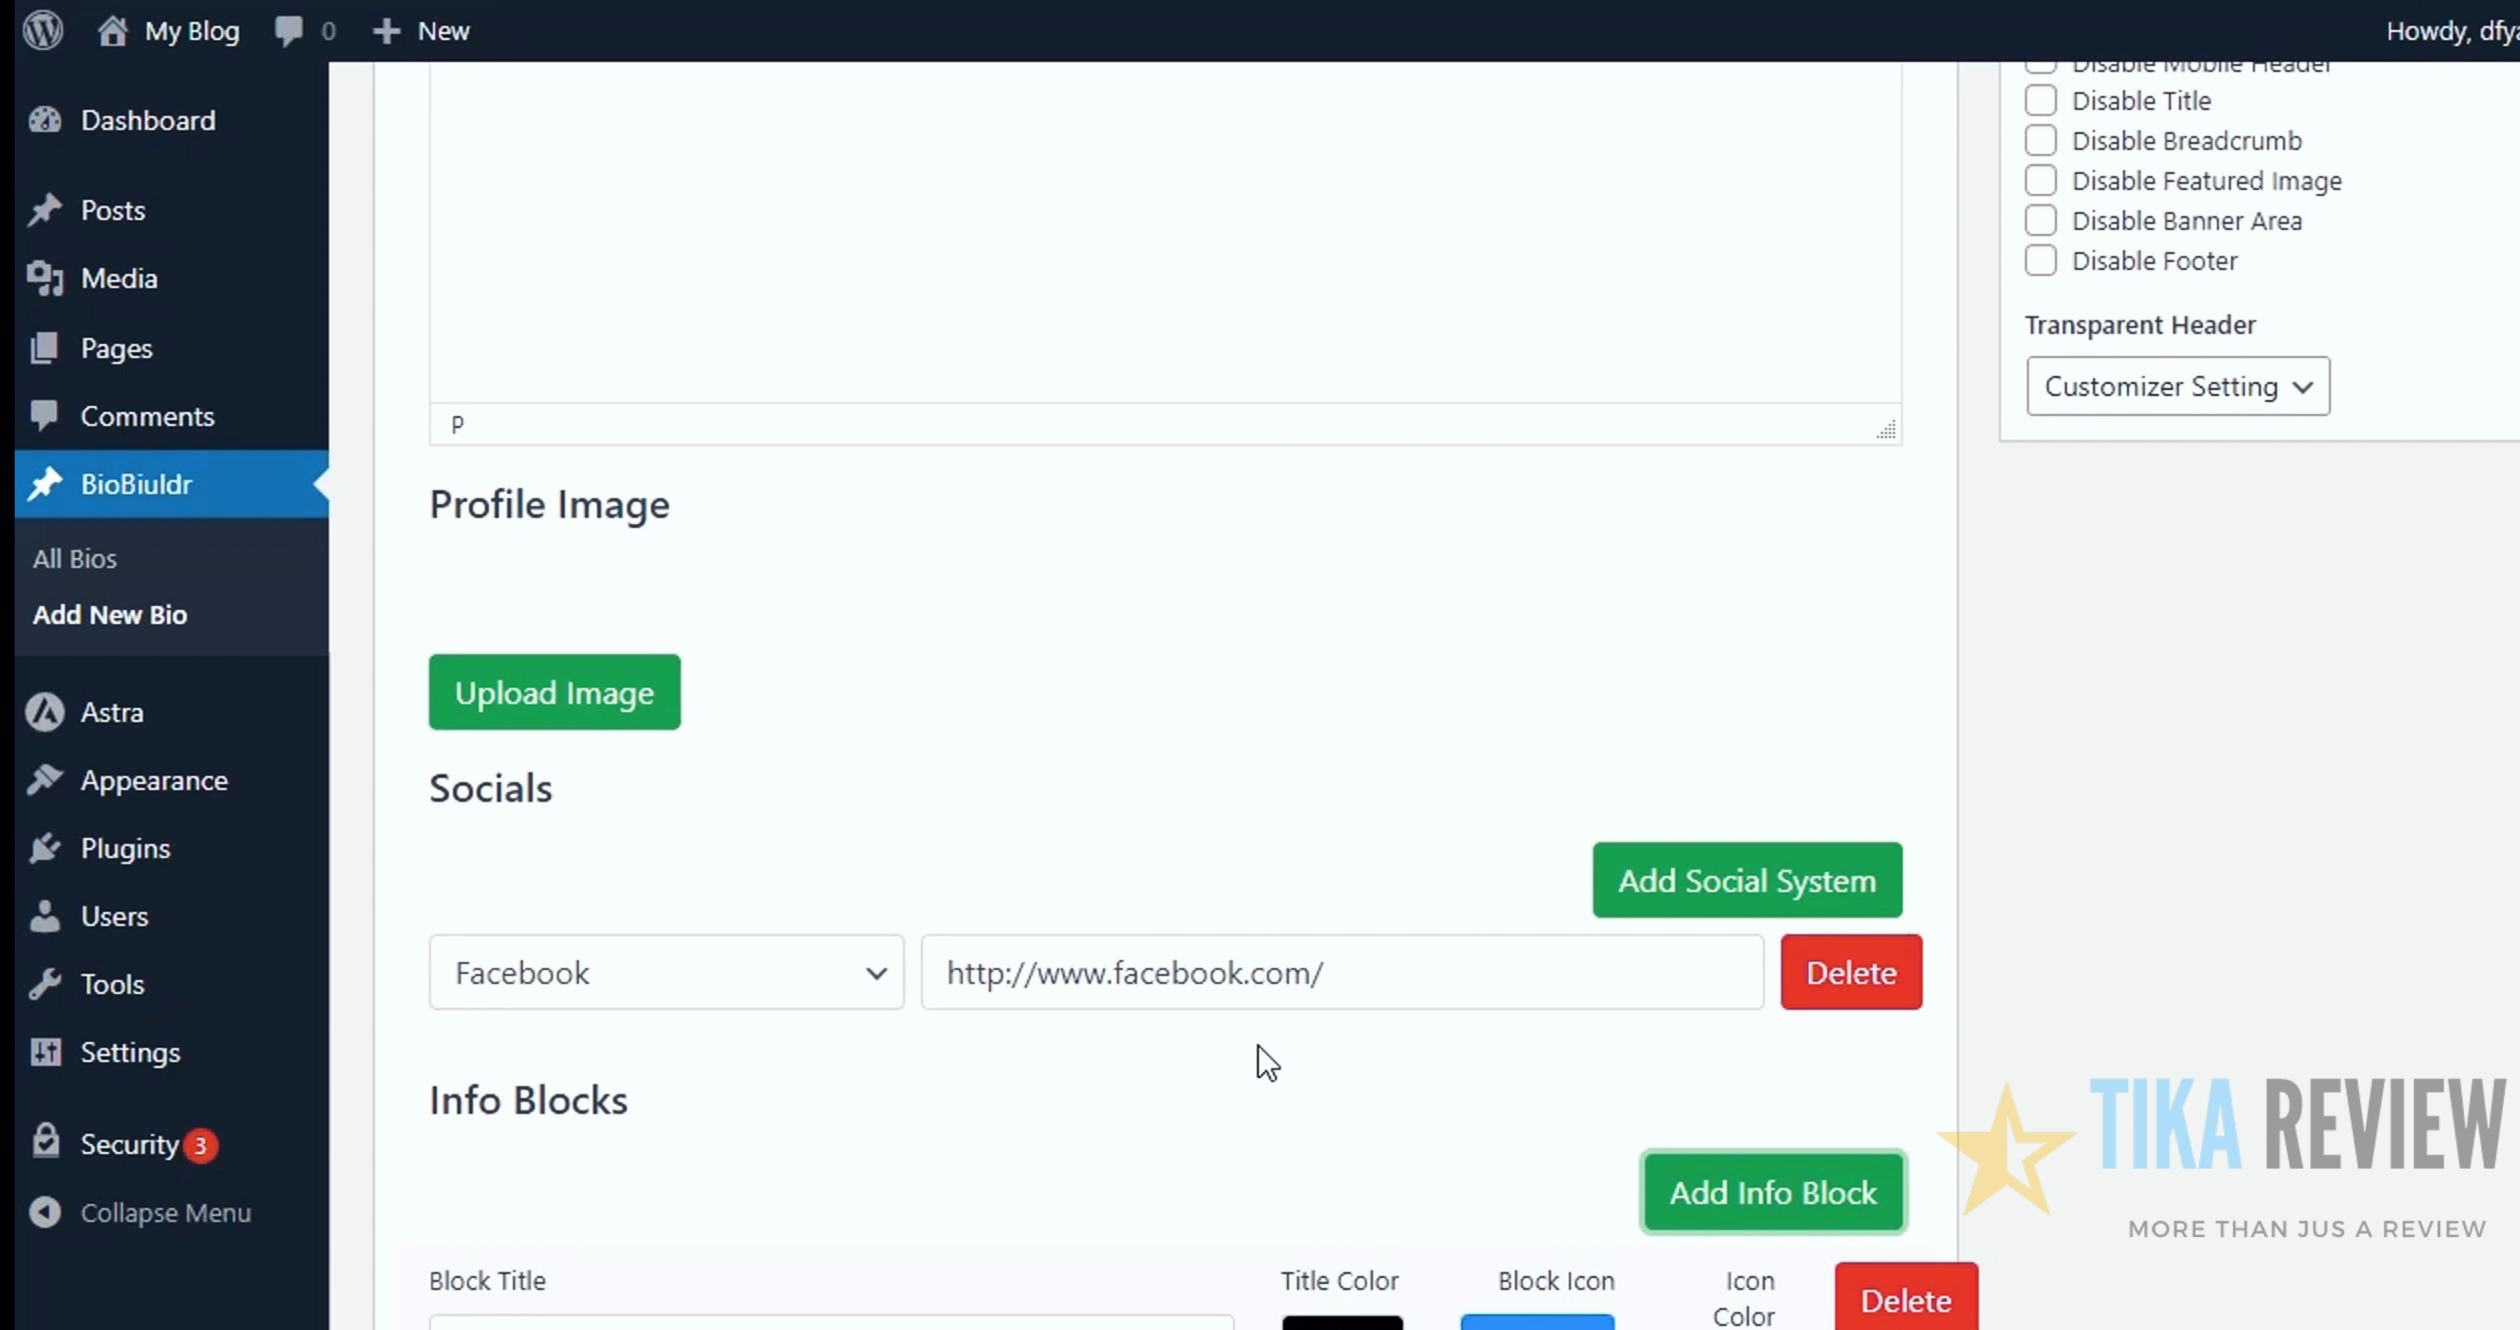The image size is (2520, 1330).
Task: Click the WordPress logo icon
Action: [x=43, y=30]
